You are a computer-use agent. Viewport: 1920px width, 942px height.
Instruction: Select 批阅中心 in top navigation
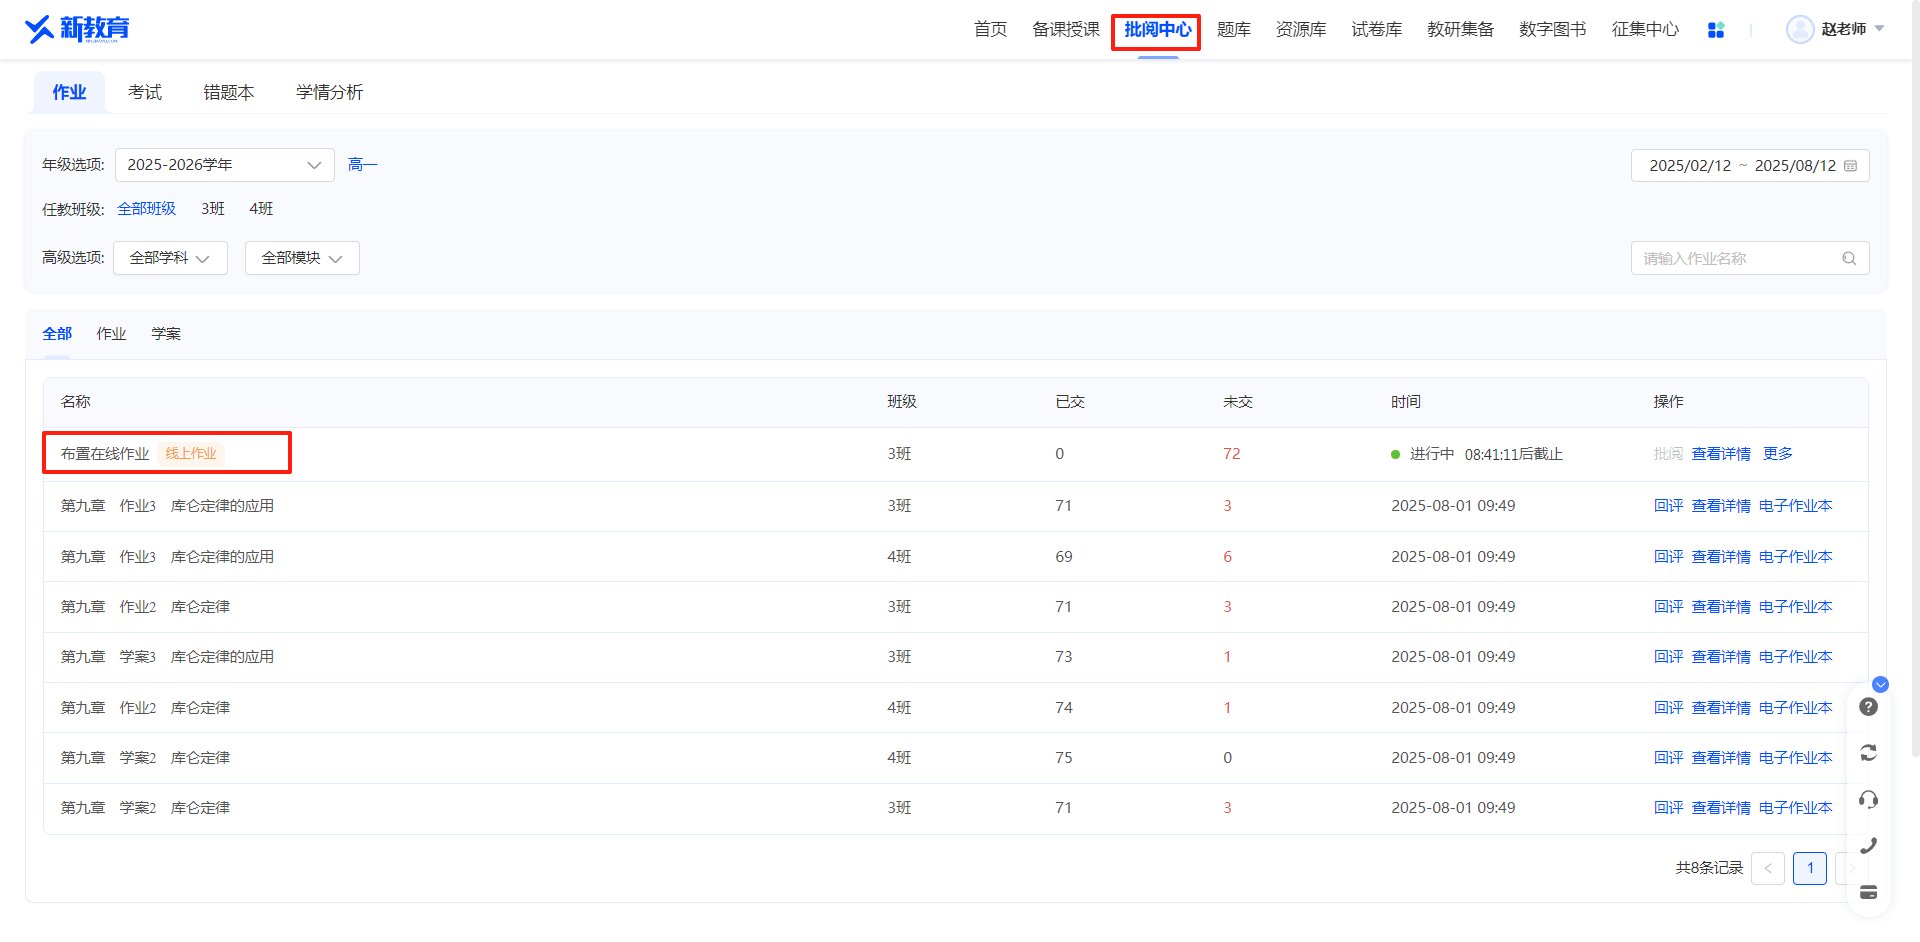[x=1157, y=30]
